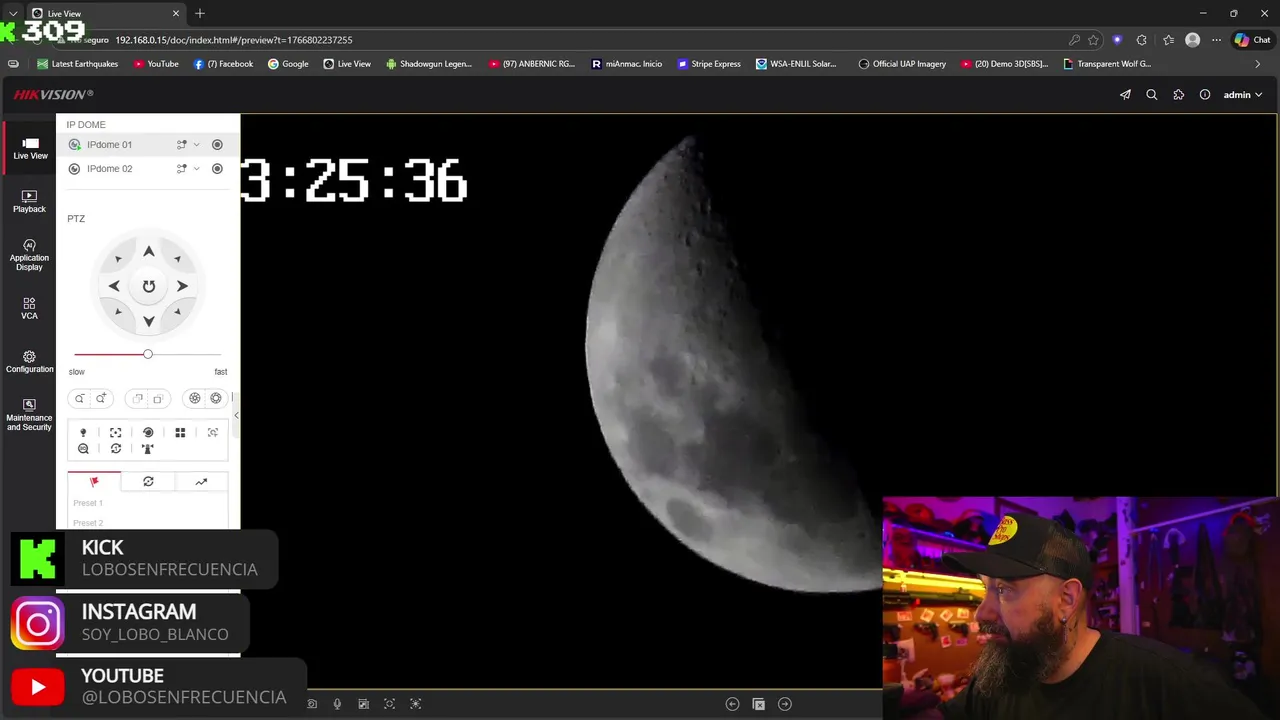
Task: Collapse the PTZ side panel handle
Action: [236, 416]
